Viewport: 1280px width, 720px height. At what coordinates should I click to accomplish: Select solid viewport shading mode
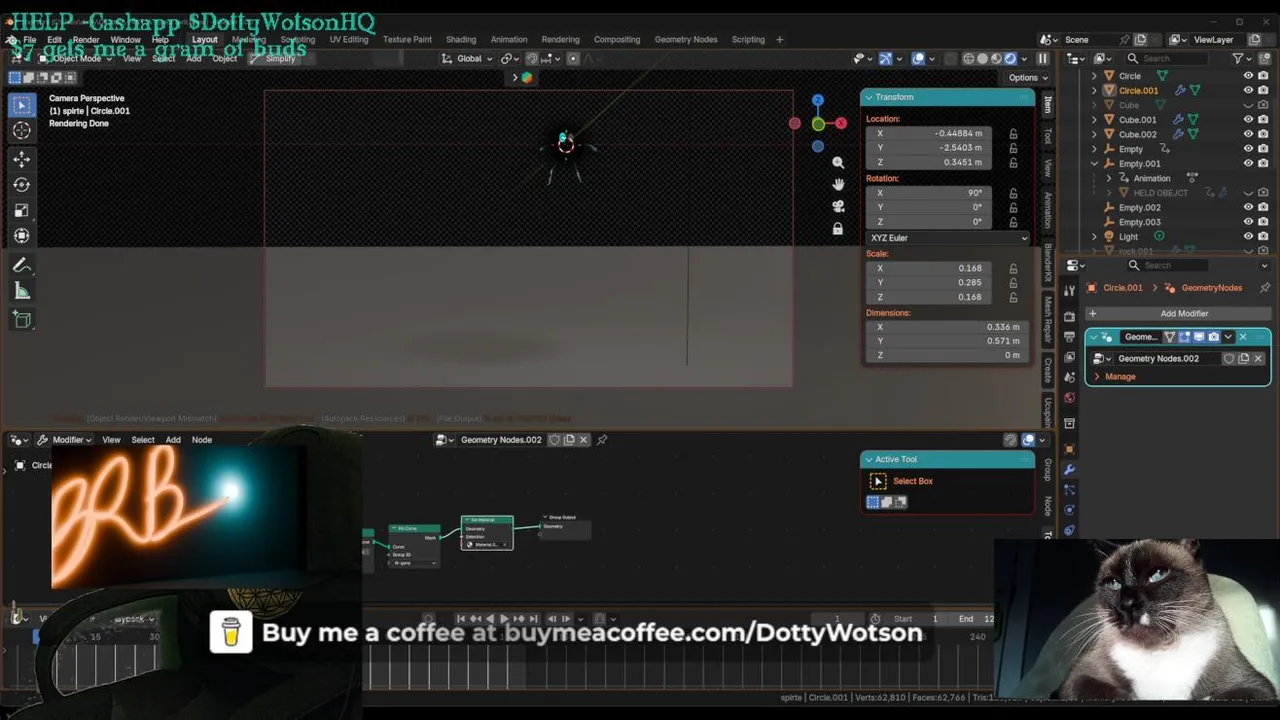(x=982, y=59)
